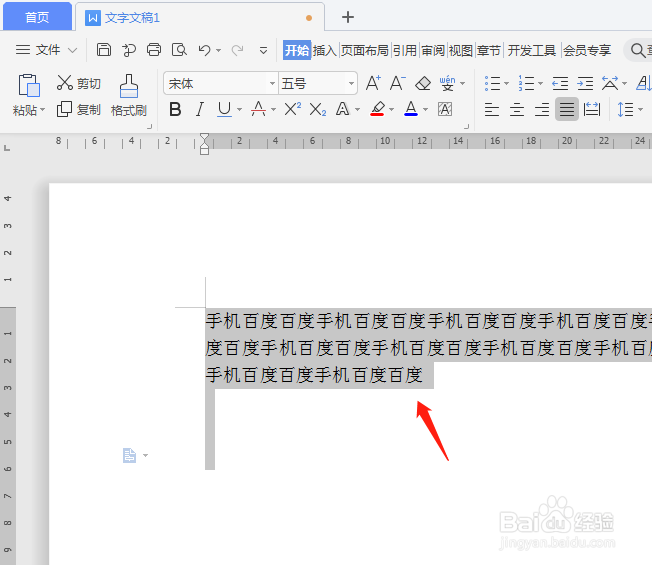Click the WPS document icon on tab
The image size is (652, 565).
(x=93, y=18)
